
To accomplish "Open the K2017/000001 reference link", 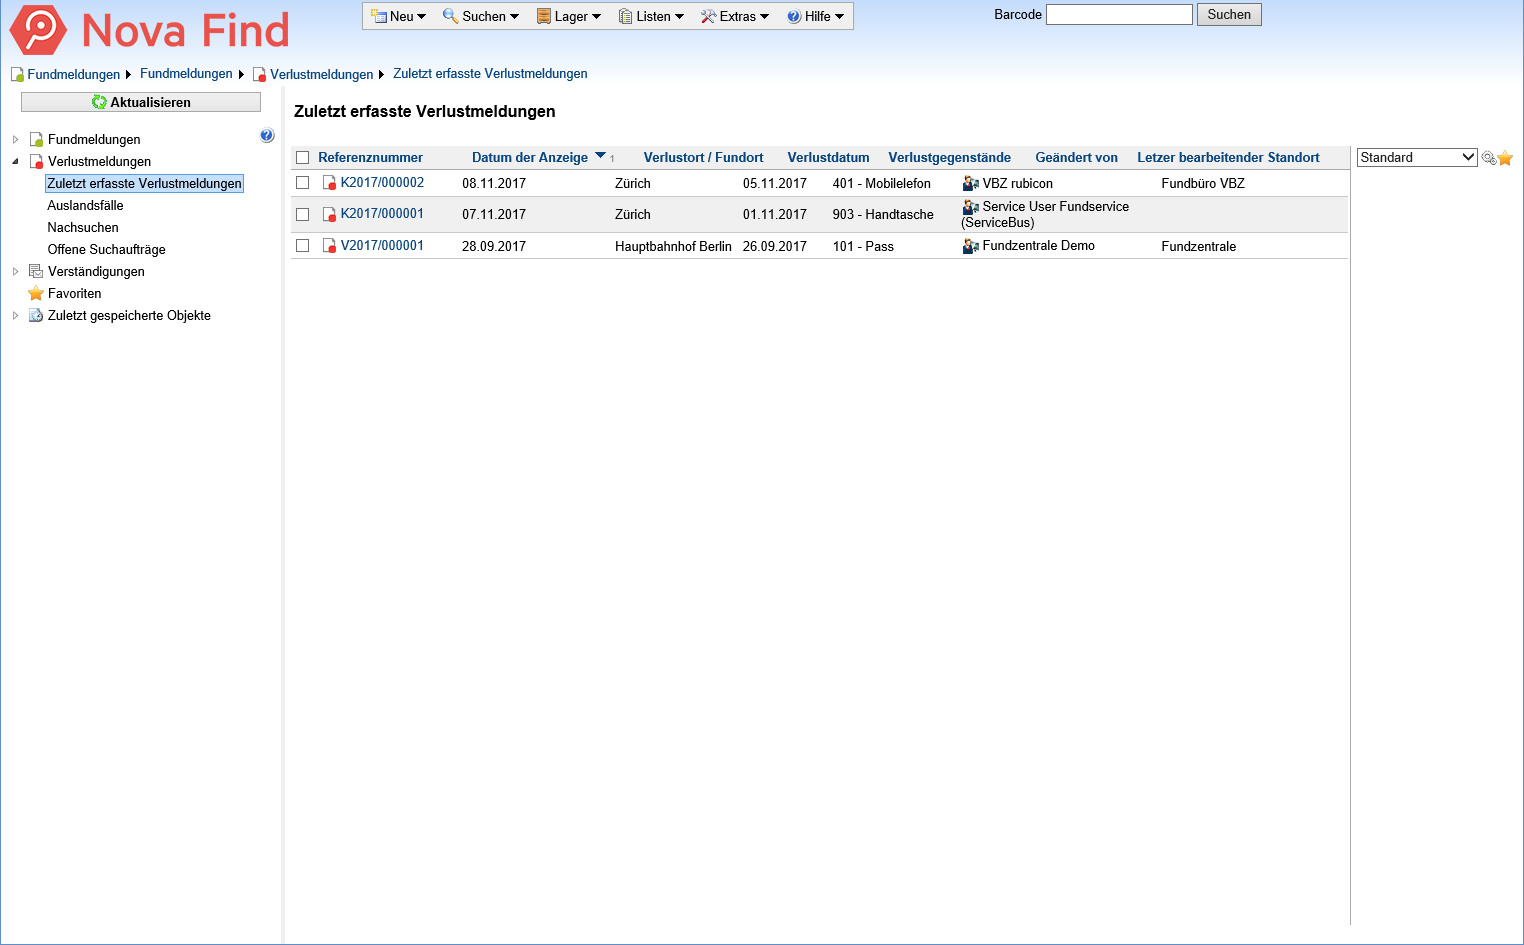I will [x=382, y=214].
